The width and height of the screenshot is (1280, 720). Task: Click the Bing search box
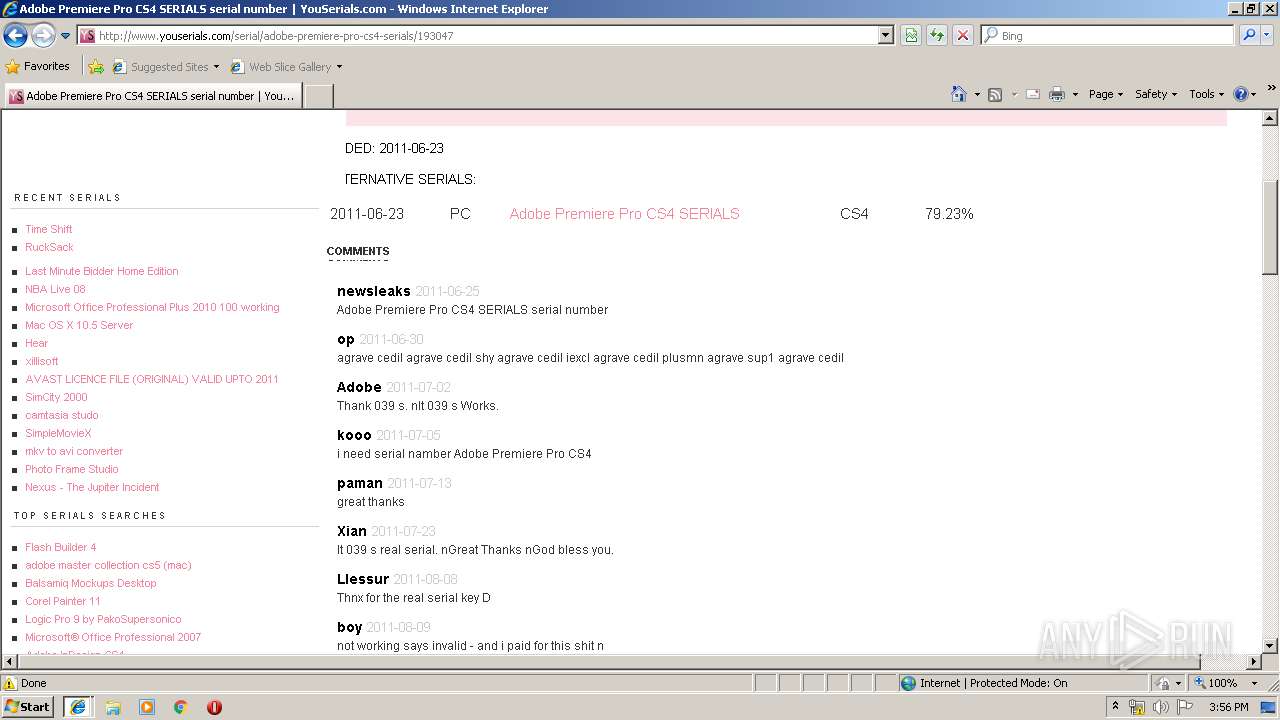1107,35
